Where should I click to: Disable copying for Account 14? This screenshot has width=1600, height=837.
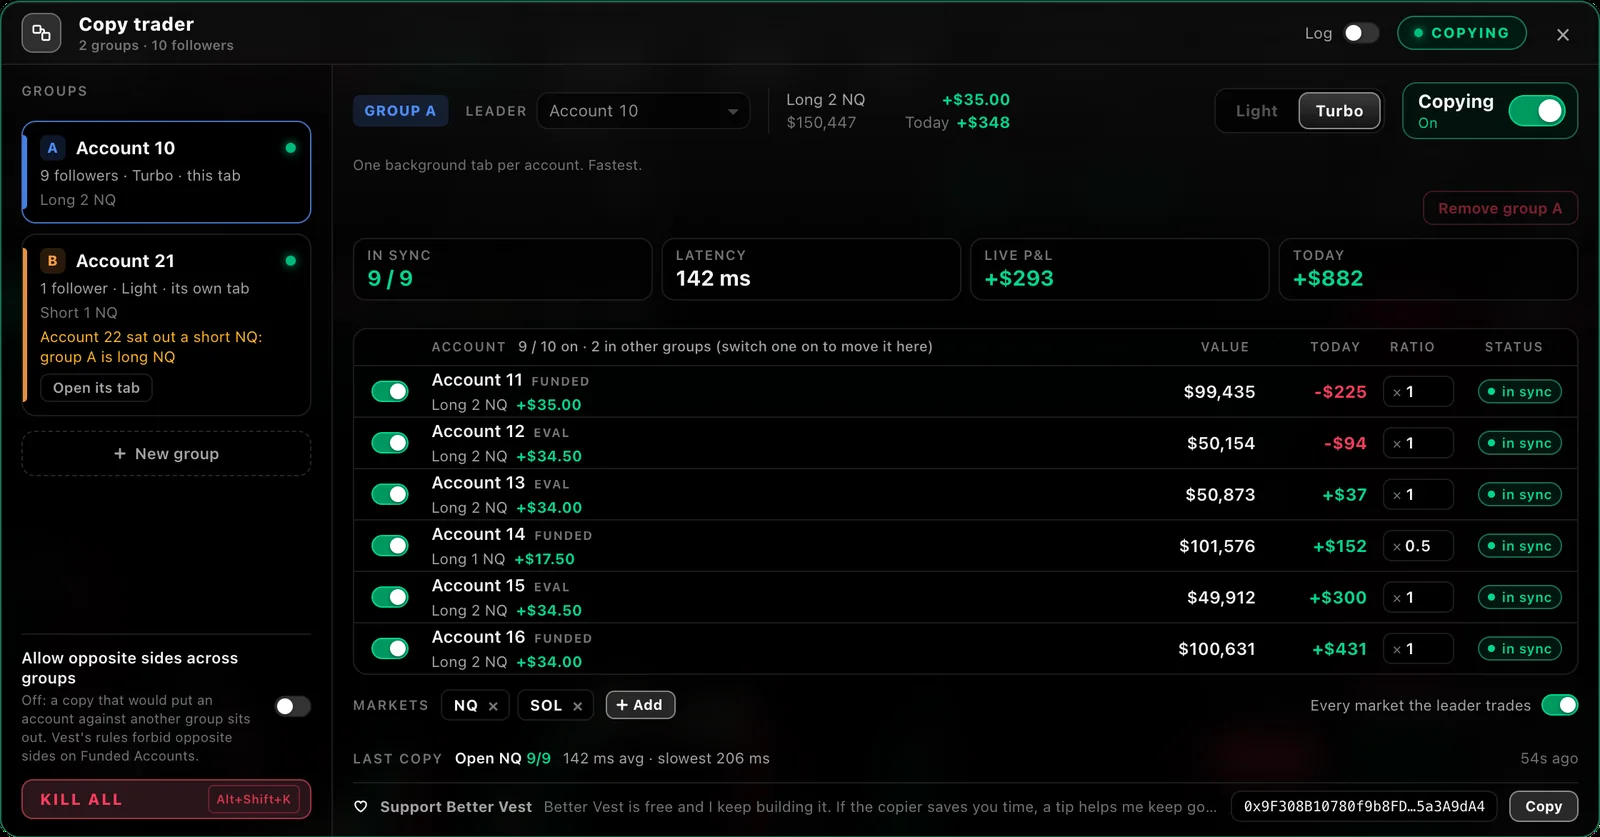[x=390, y=546]
